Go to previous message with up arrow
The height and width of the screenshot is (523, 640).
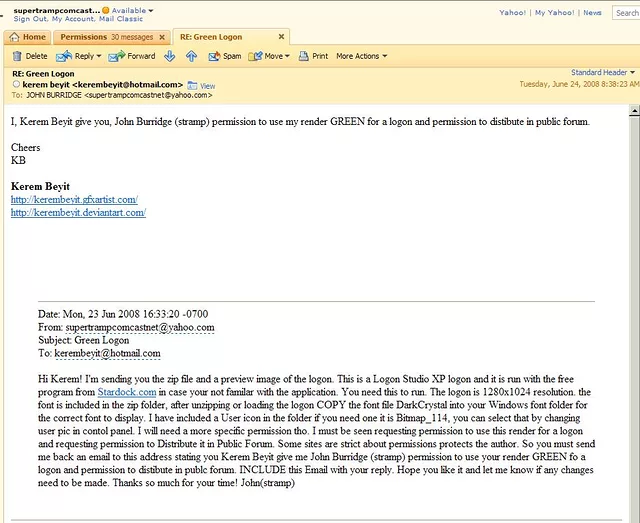191,56
